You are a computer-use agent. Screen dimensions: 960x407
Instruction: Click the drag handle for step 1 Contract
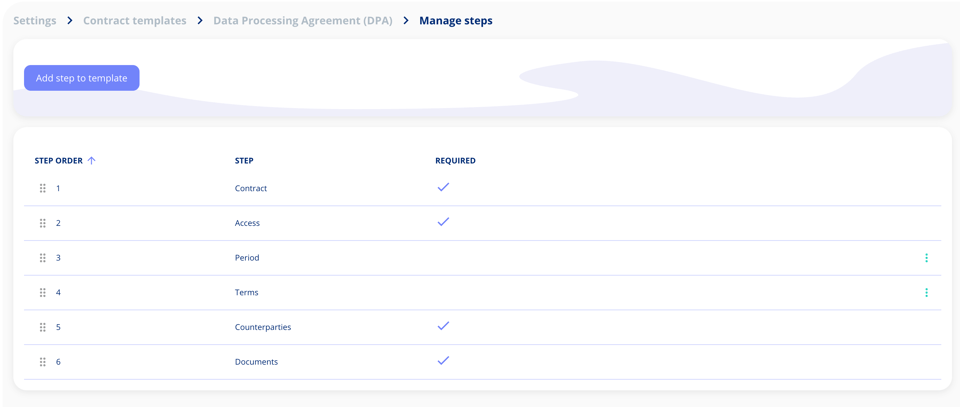43,189
